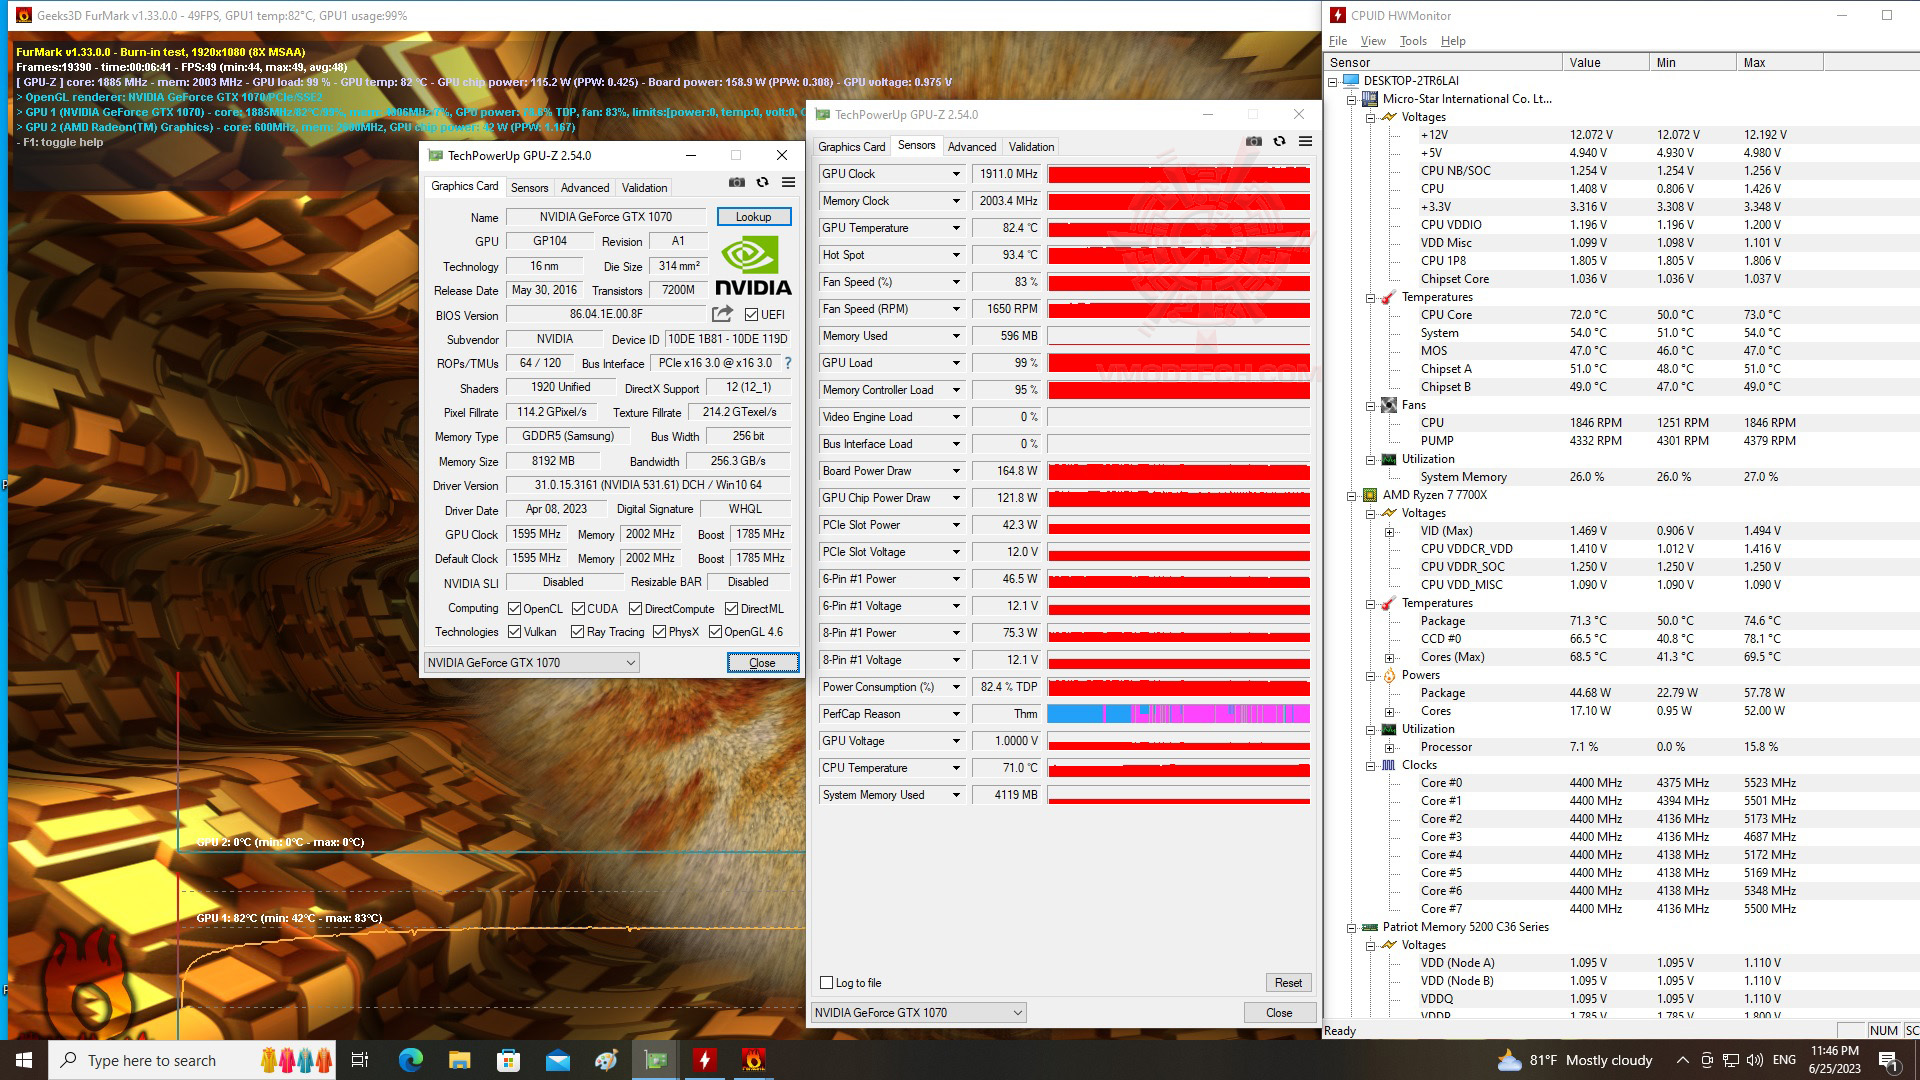Image resolution: width=1920 pixels, height=1080 pixels.
Task: Open the Tools menu in HWMonitor
Action: [1412, 41]
